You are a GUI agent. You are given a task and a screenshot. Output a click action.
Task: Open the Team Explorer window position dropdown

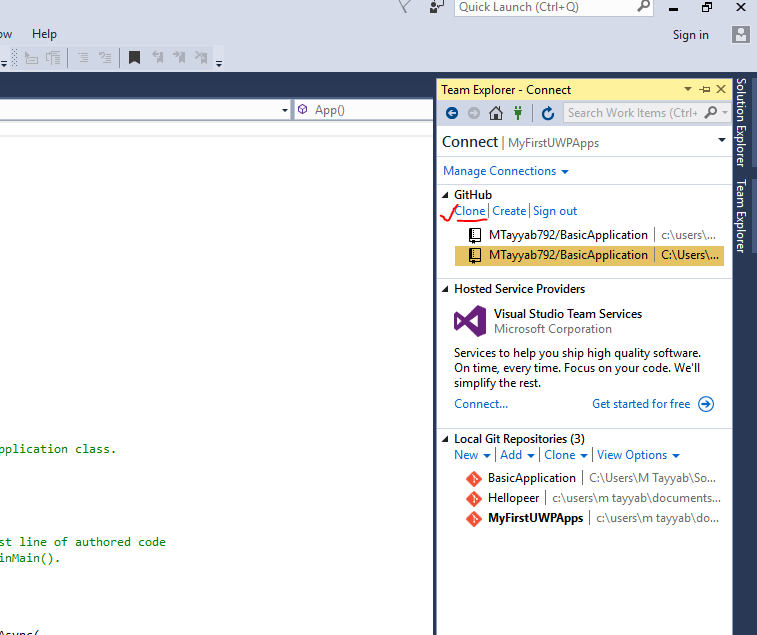pyautogui.click(x=688, y=89)
